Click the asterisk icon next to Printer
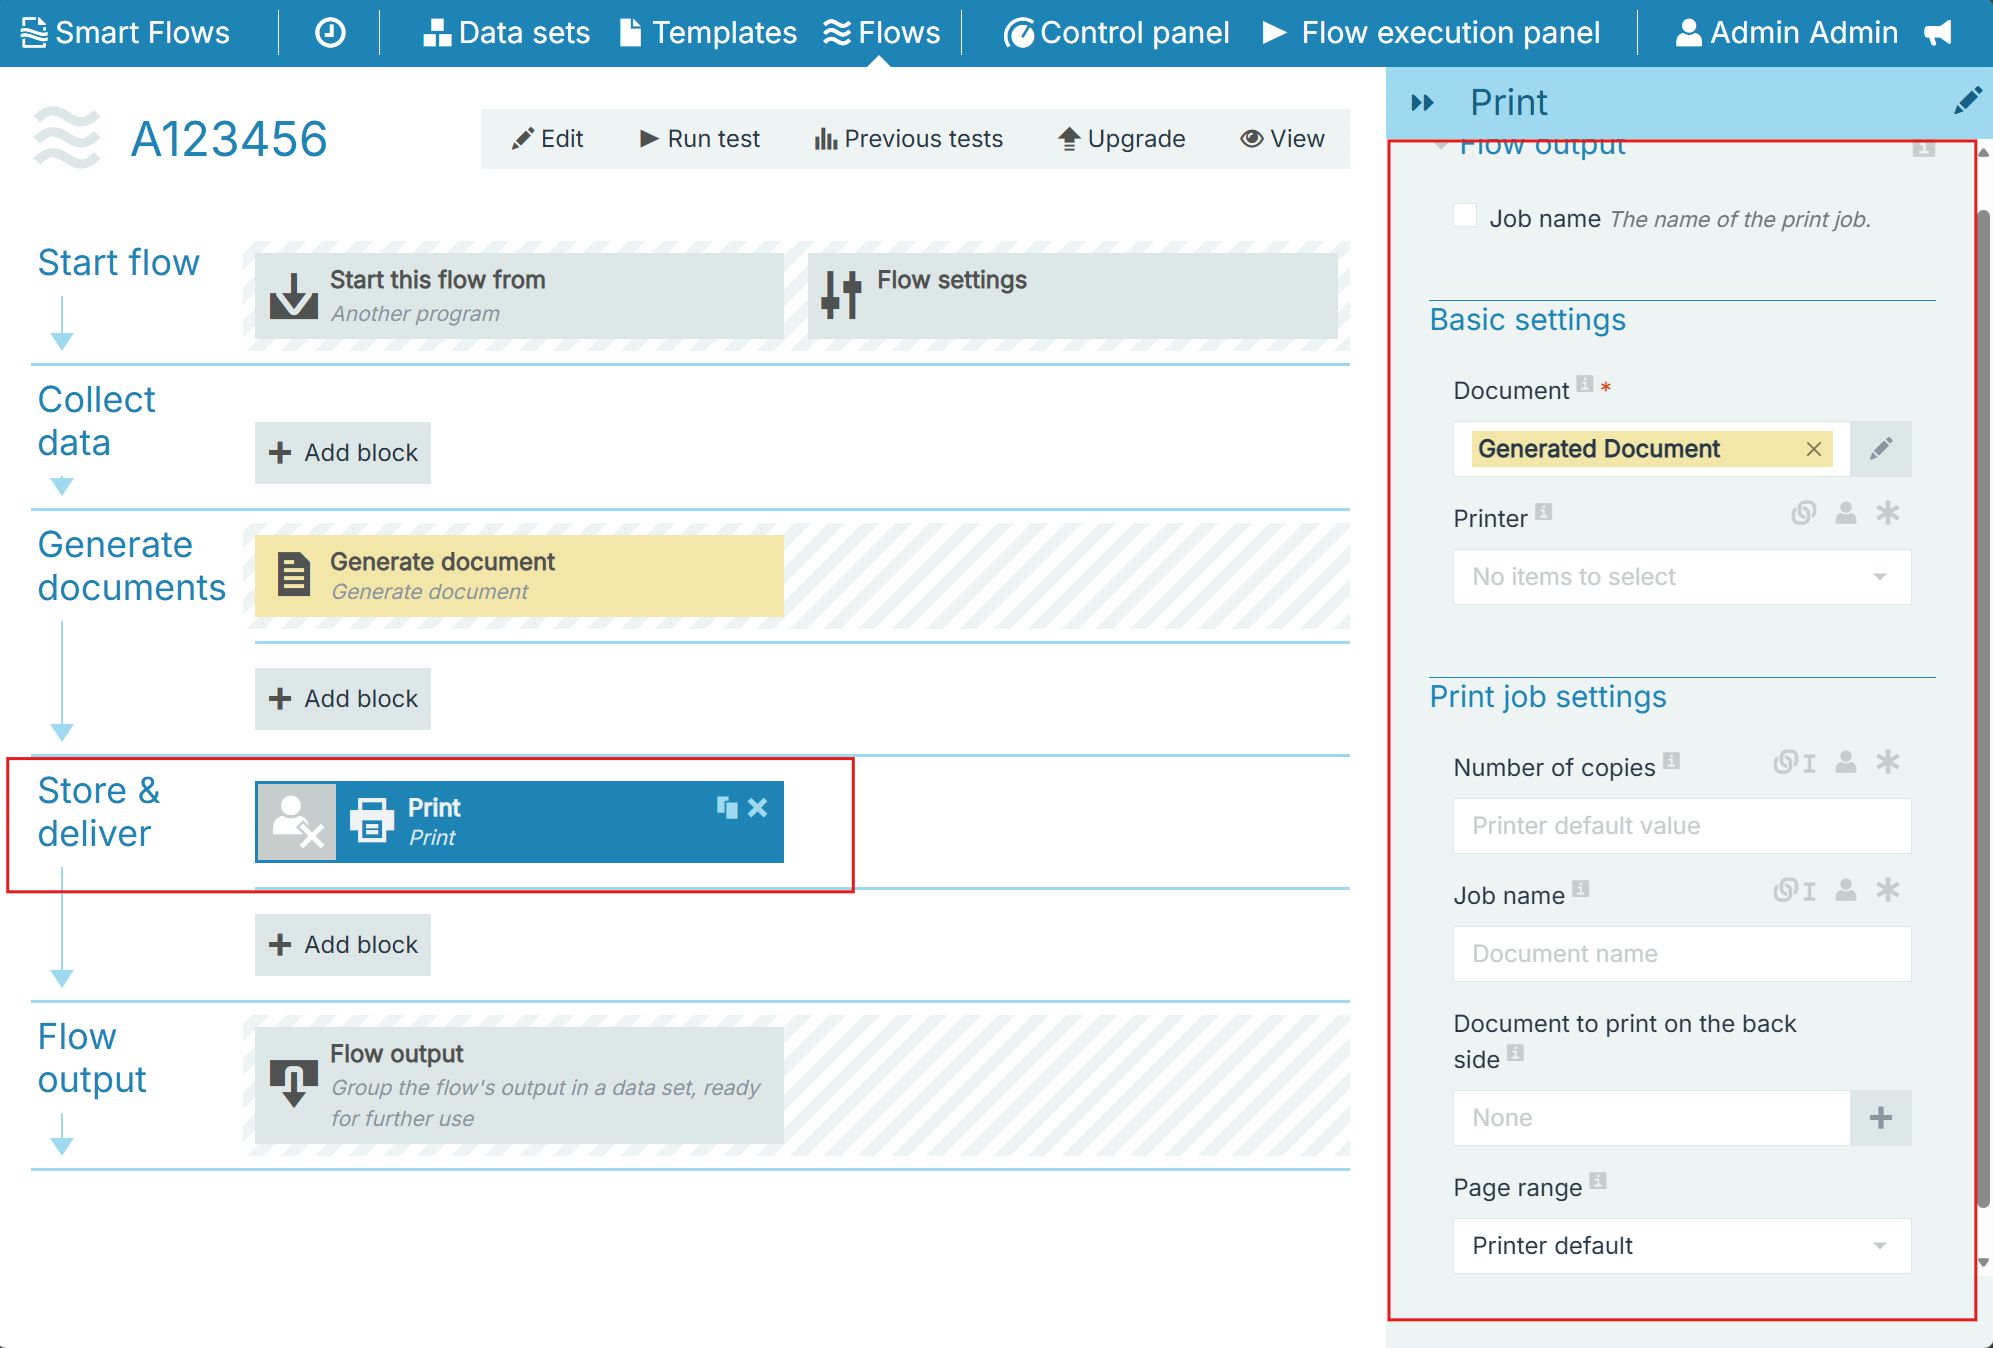This screenshot has width=1993, height=1348. click(1888, 513)
